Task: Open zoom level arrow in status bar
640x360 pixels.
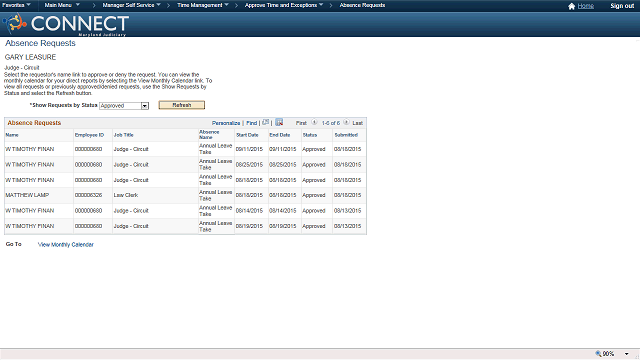Action: click(627, 354)
